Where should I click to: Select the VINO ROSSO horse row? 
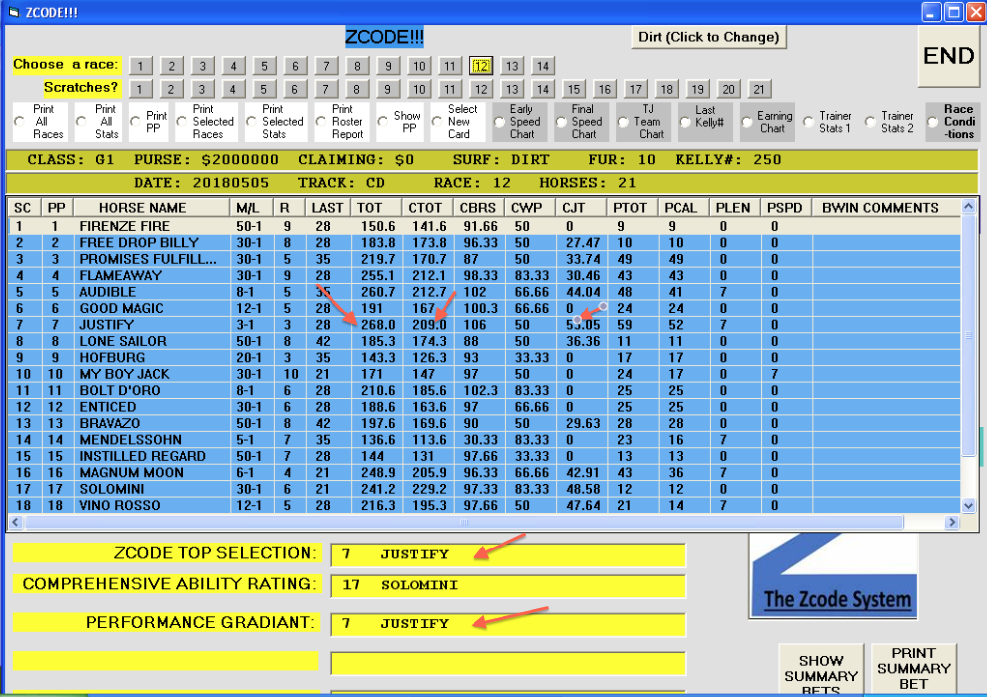pos(484,505)
